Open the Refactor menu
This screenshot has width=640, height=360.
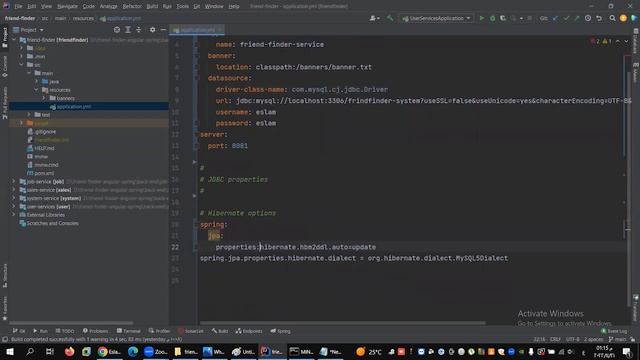(x=132, y=6)
